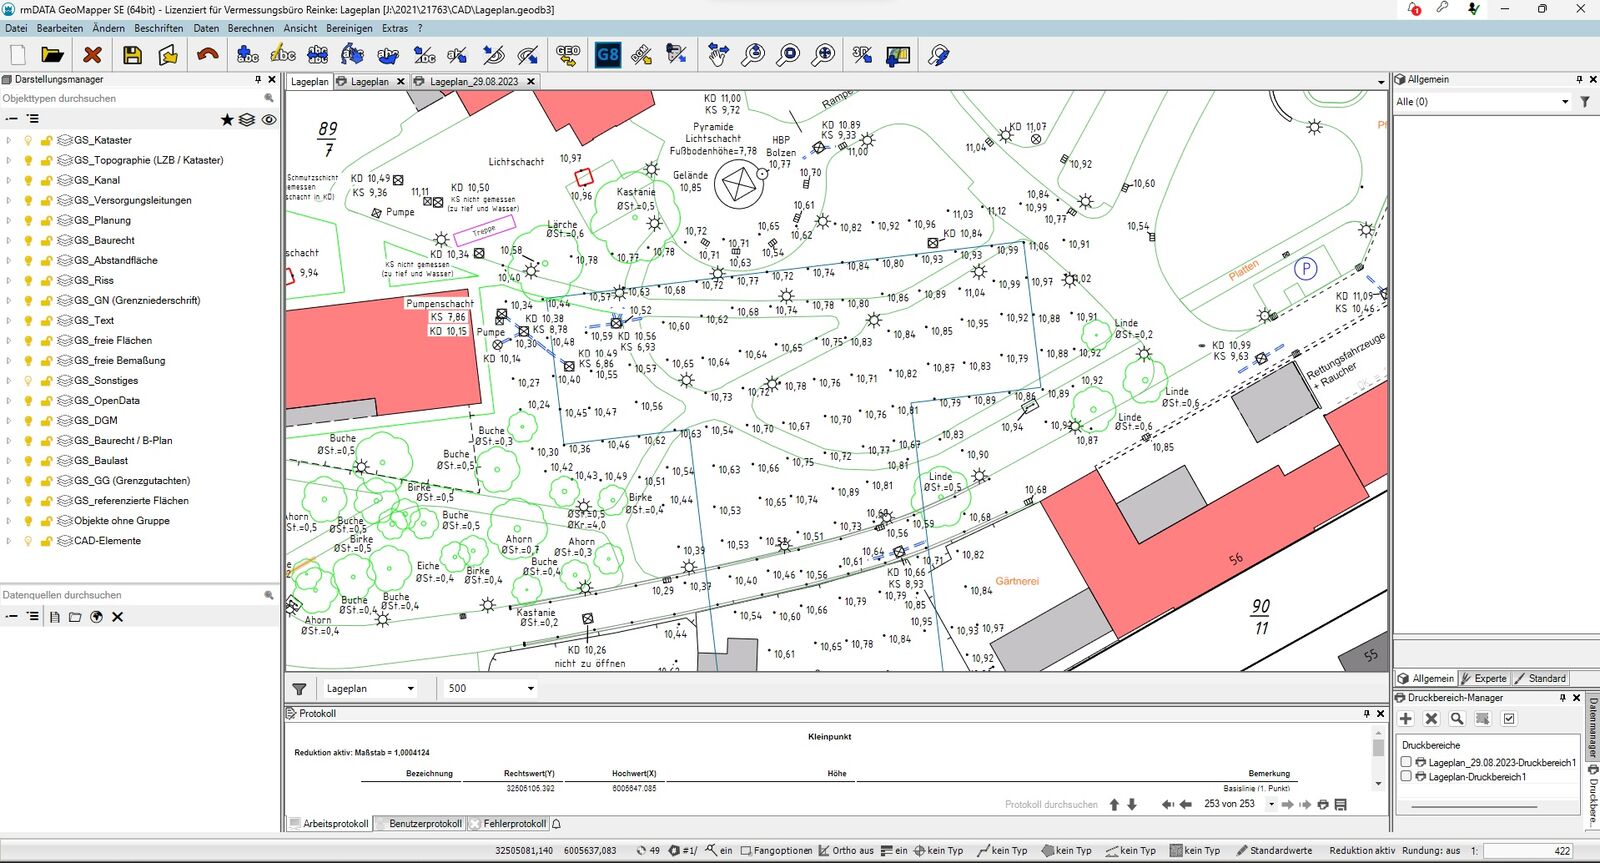This screenshot has width=1600, height=863.
Task: Click the filter funnel below the map
Action: 299,689
